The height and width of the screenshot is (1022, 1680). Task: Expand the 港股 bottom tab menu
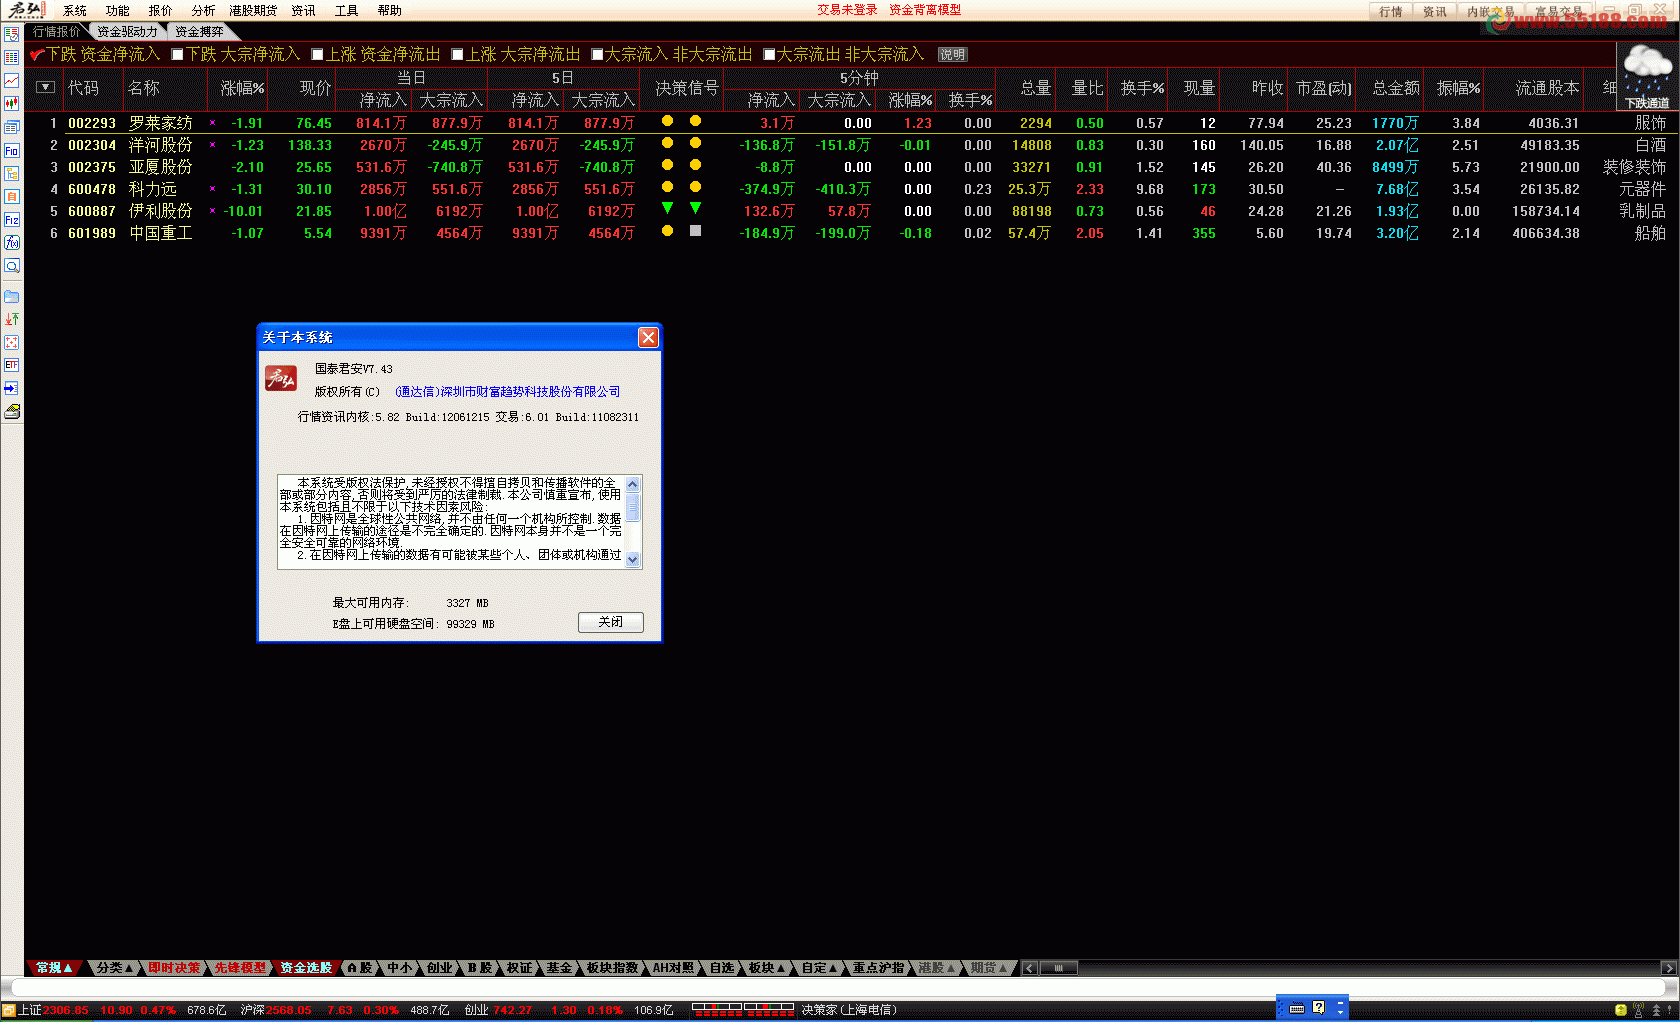937,968
